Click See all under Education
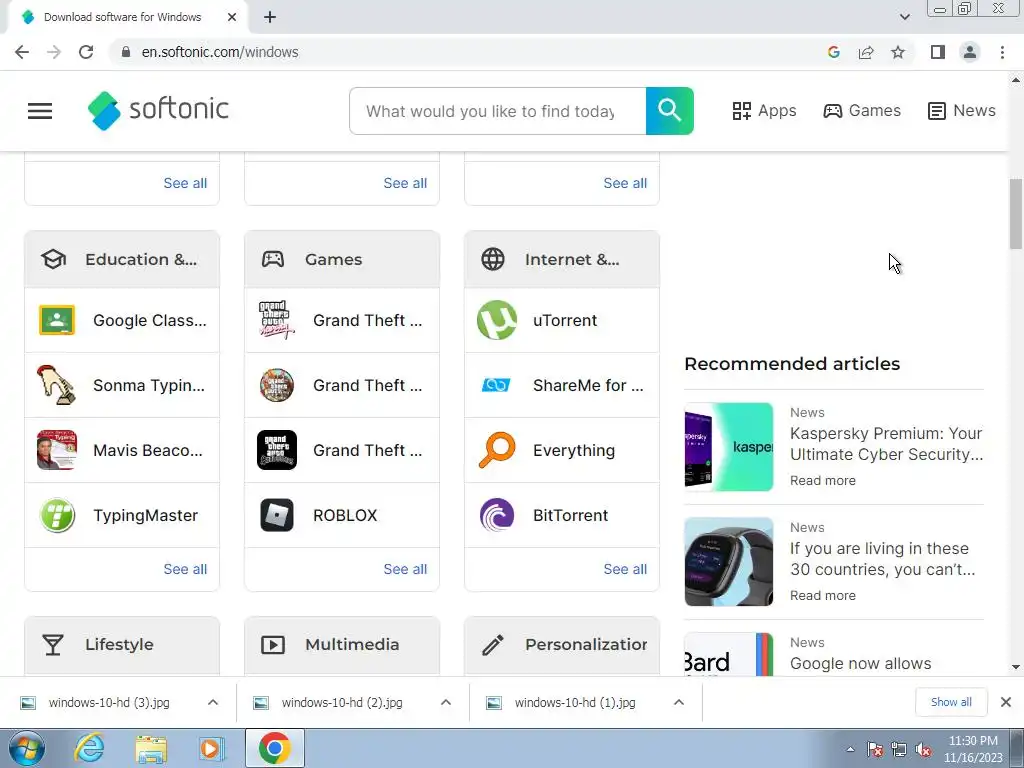Image resolution: width=1024 pixels, height=768 pixels. pos(185,569)
